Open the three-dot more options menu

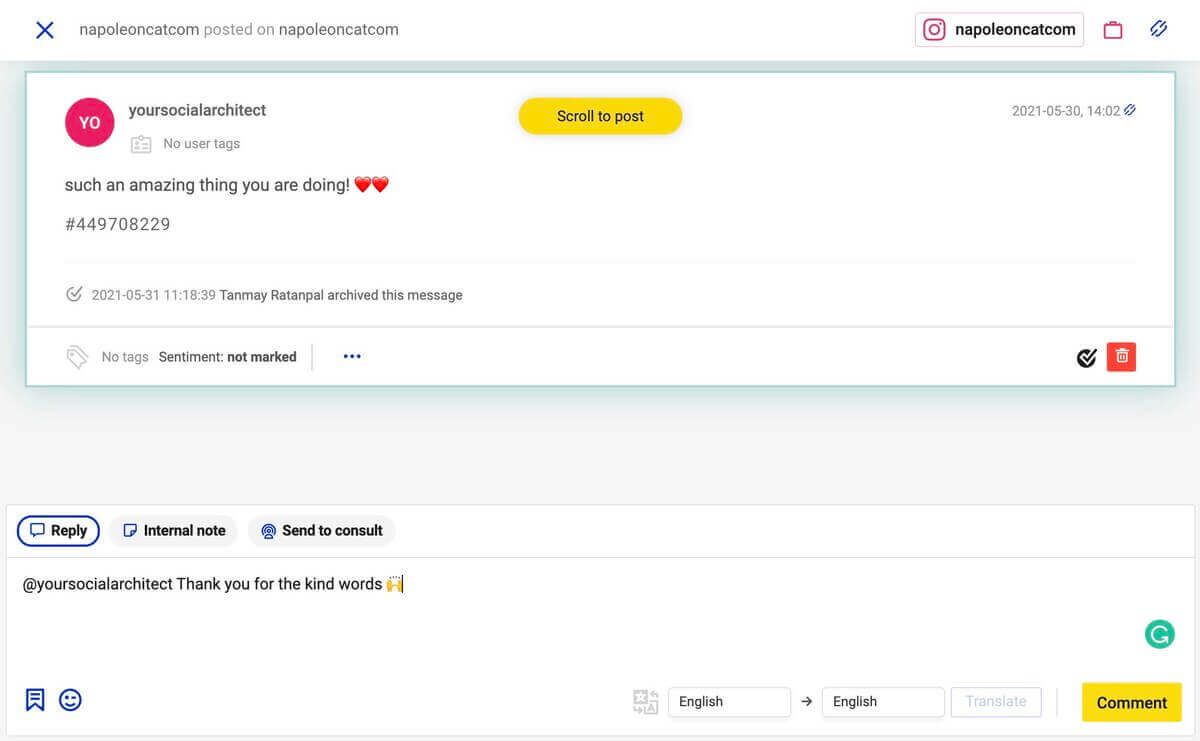pyautogui.click(x=352, y=356)
